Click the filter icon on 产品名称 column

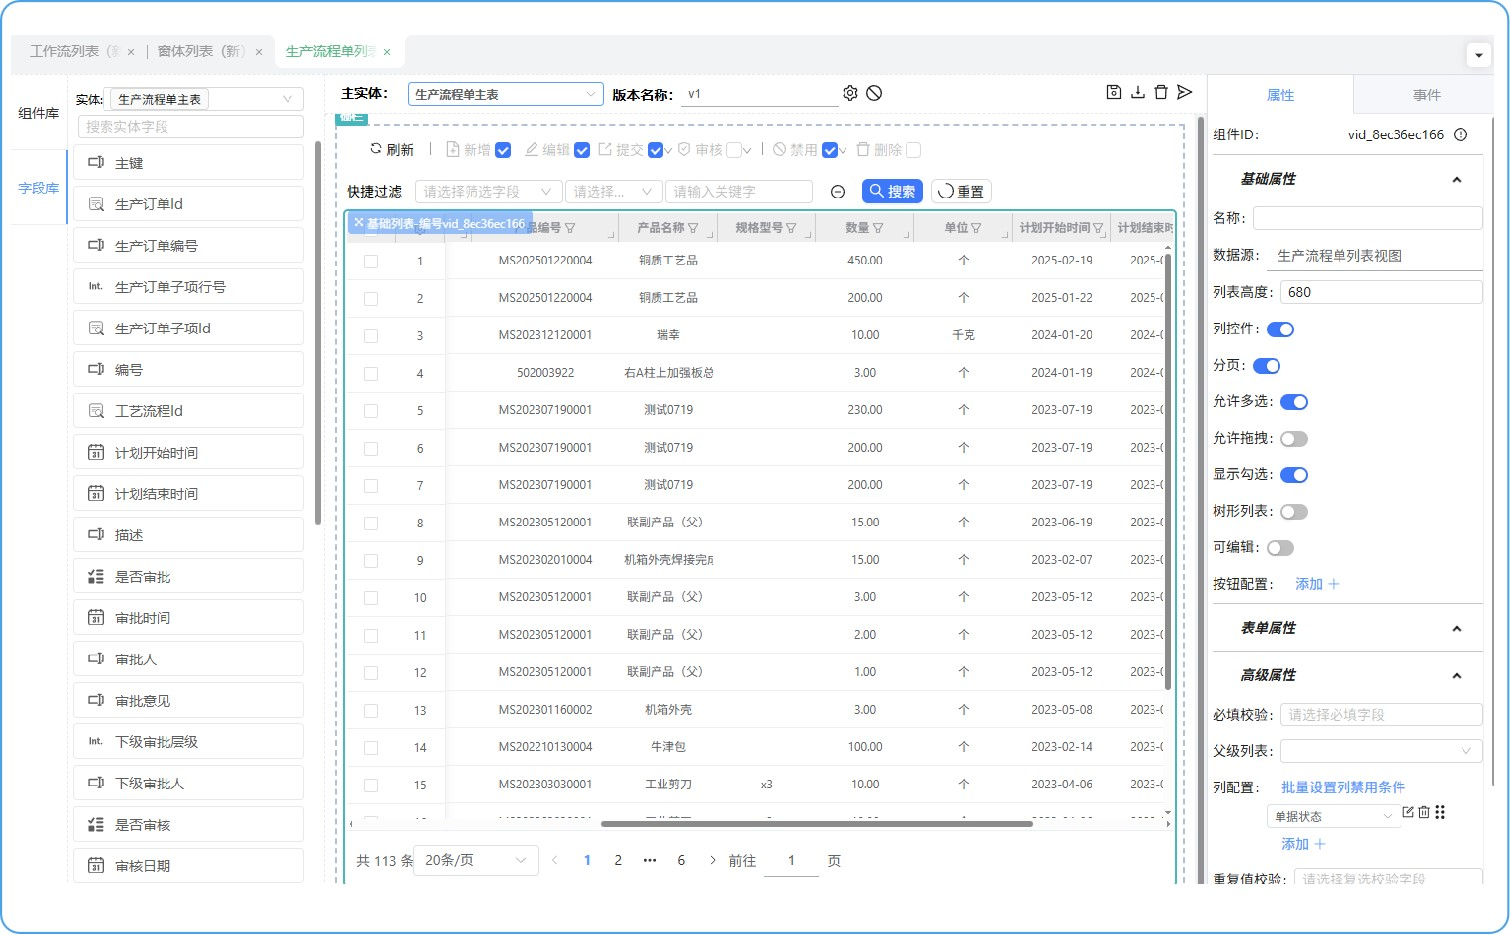[693, 228]
